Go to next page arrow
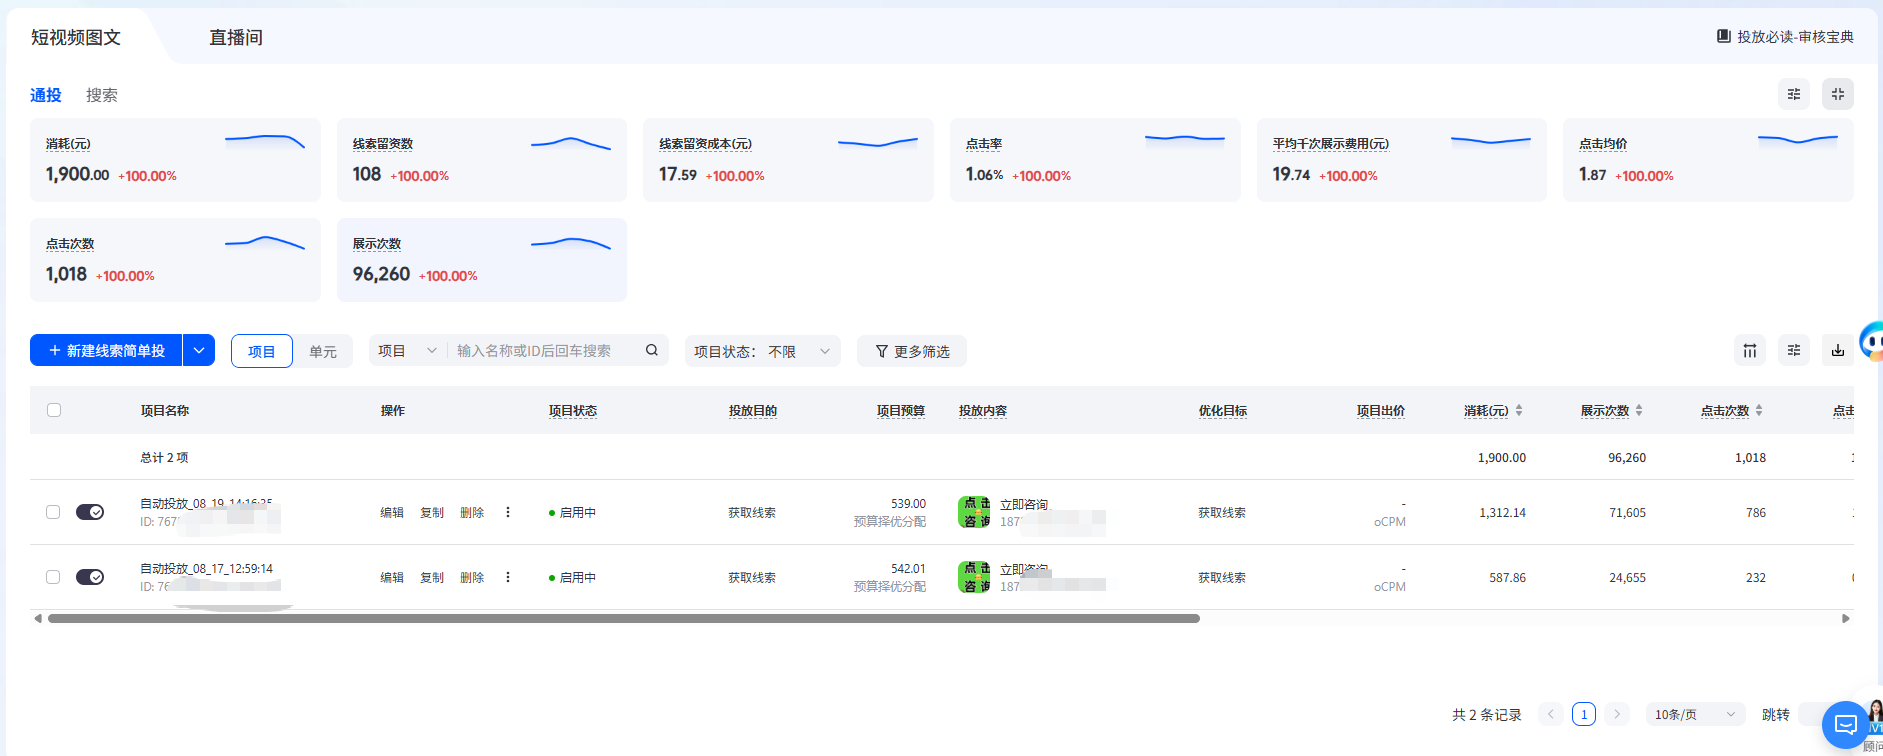 1617,714
